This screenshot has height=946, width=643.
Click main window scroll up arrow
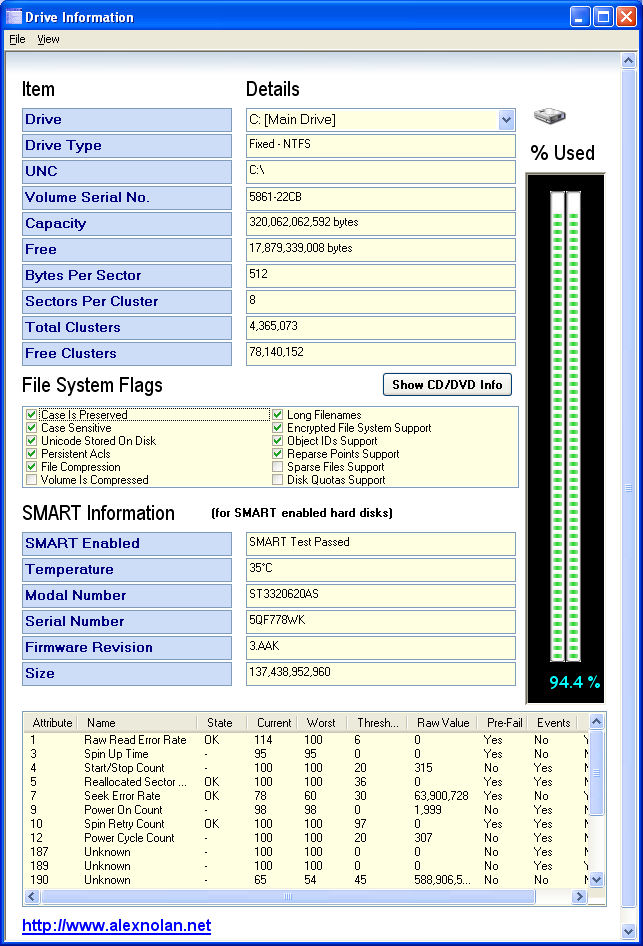point(629,60)
